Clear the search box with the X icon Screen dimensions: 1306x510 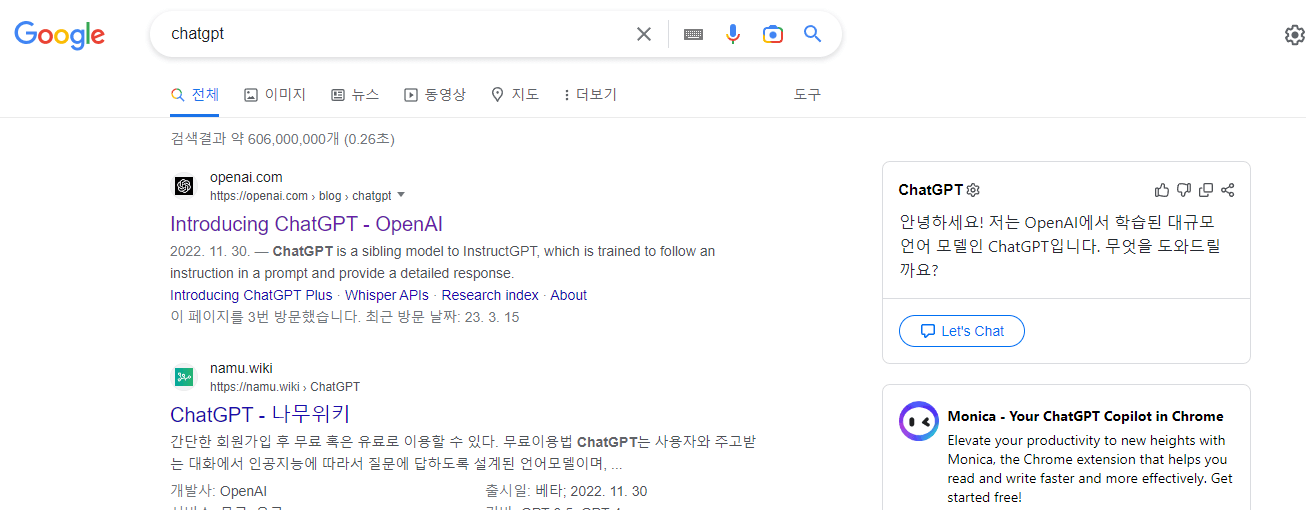click(644, 34)
